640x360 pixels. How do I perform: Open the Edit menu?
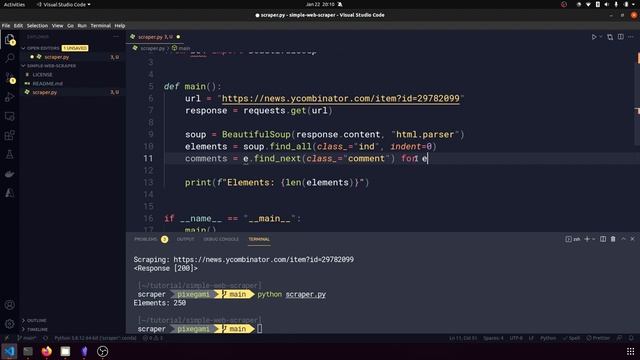[18, 25]
